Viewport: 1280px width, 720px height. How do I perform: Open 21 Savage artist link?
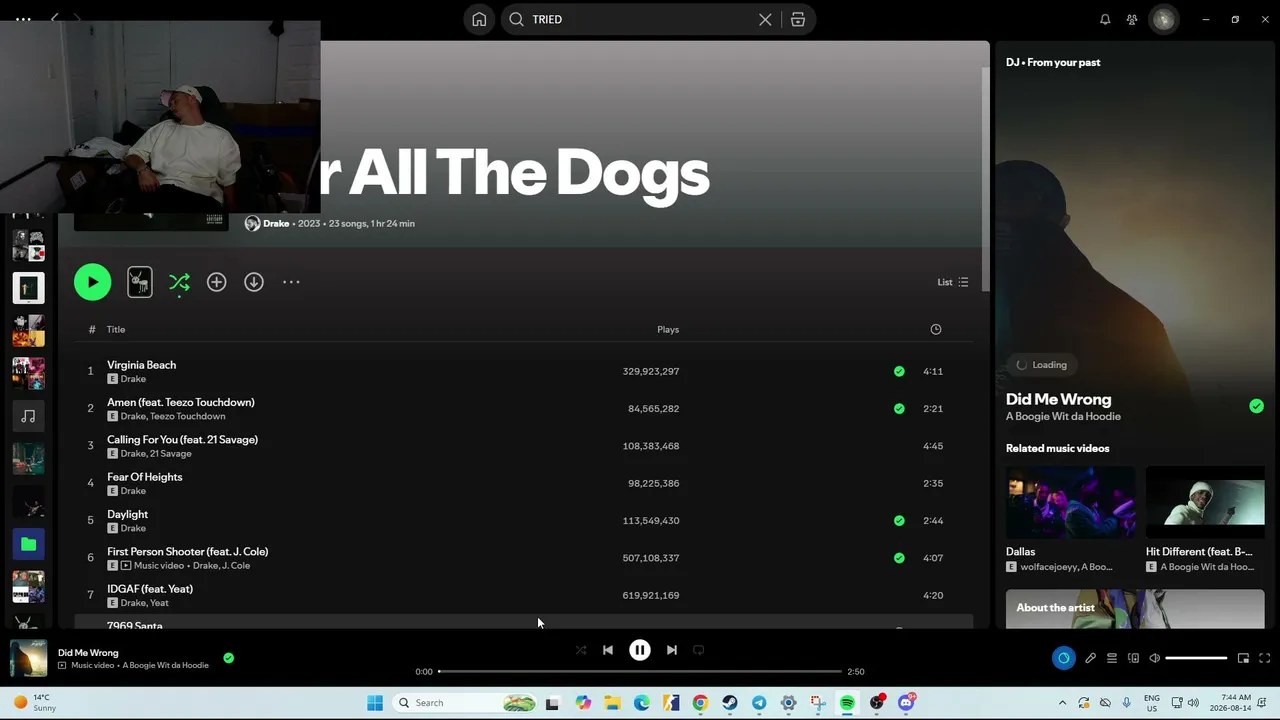[x=171, y=454]
